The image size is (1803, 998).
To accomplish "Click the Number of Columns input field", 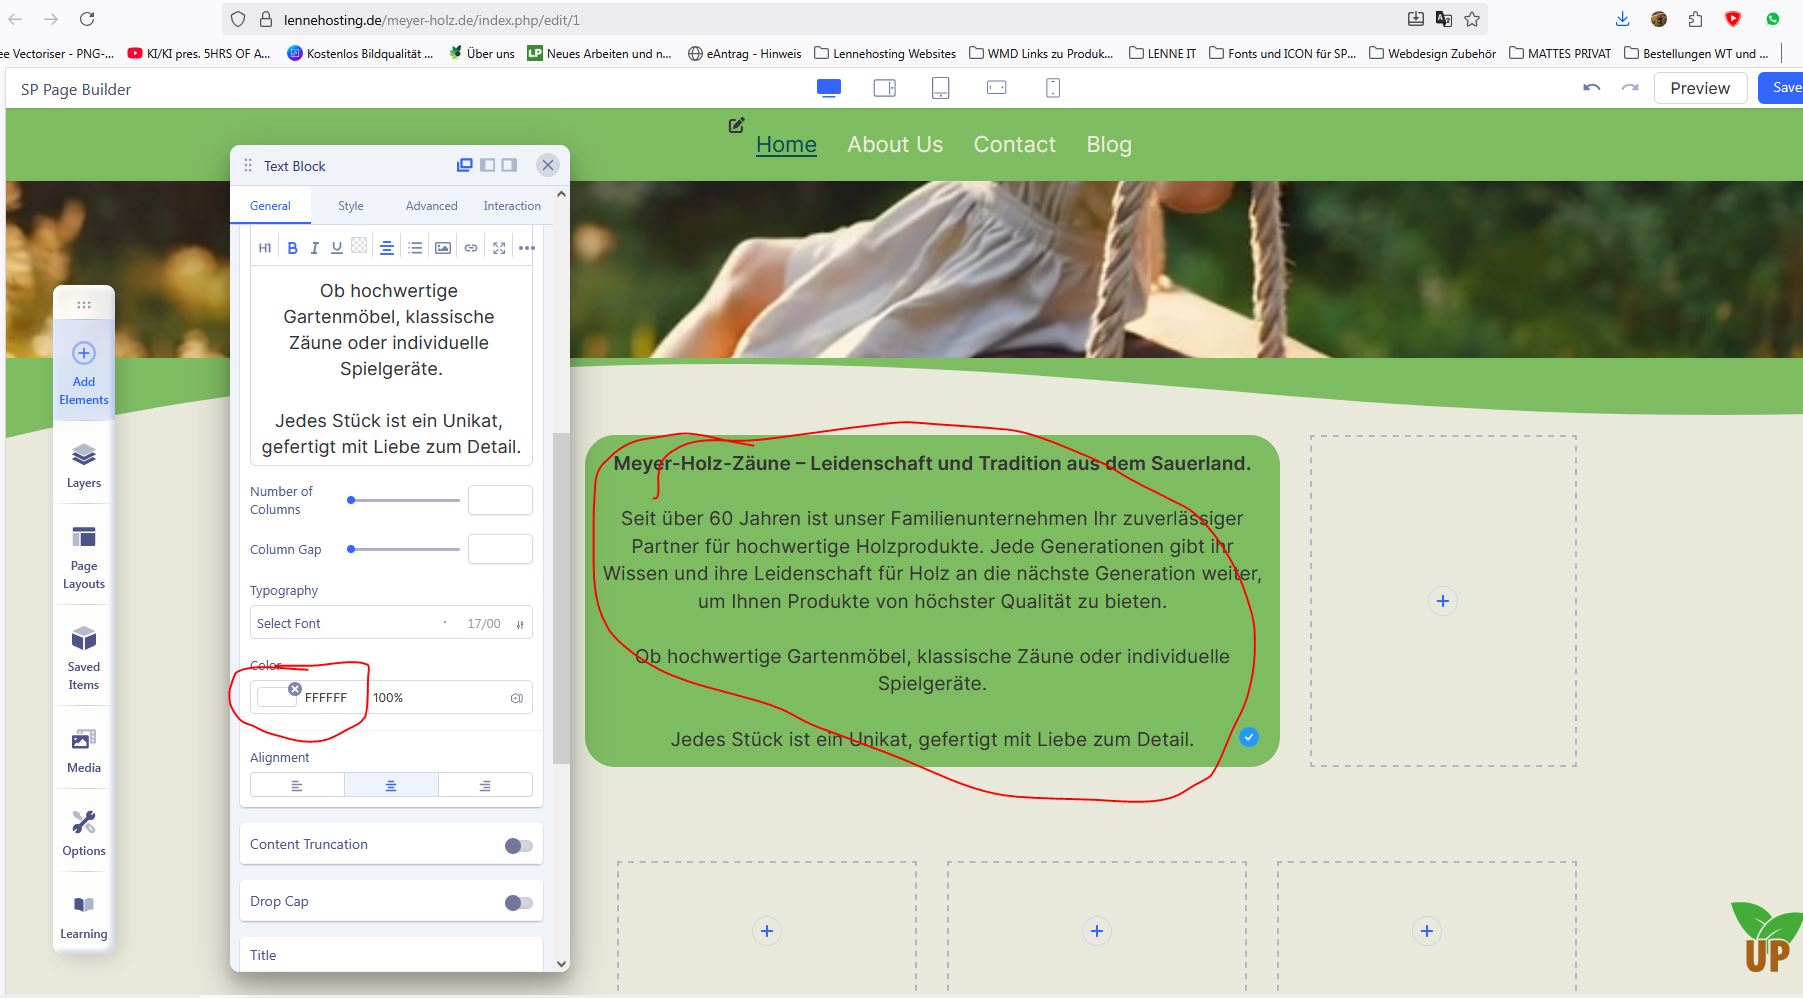I will pos(500,500).
